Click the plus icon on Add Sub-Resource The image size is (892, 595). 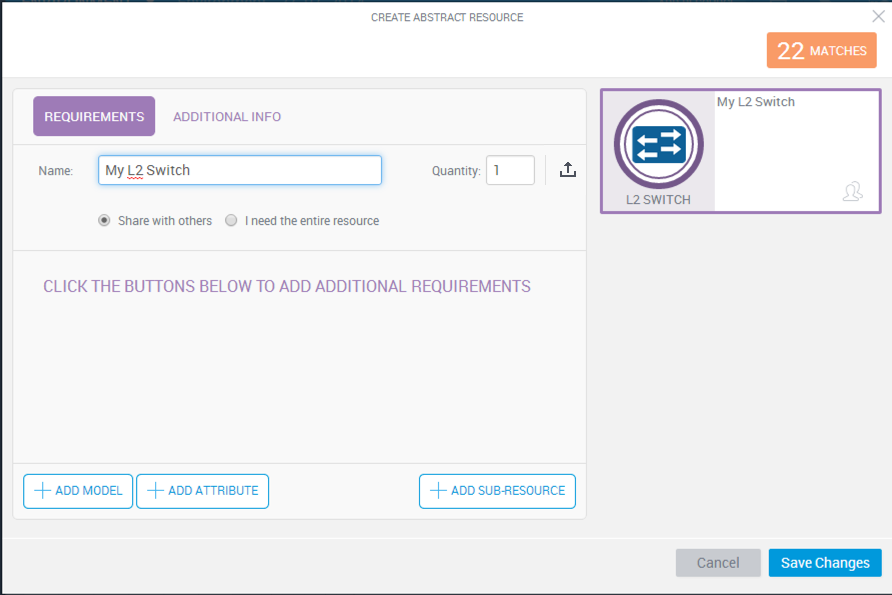coord(438,491)
